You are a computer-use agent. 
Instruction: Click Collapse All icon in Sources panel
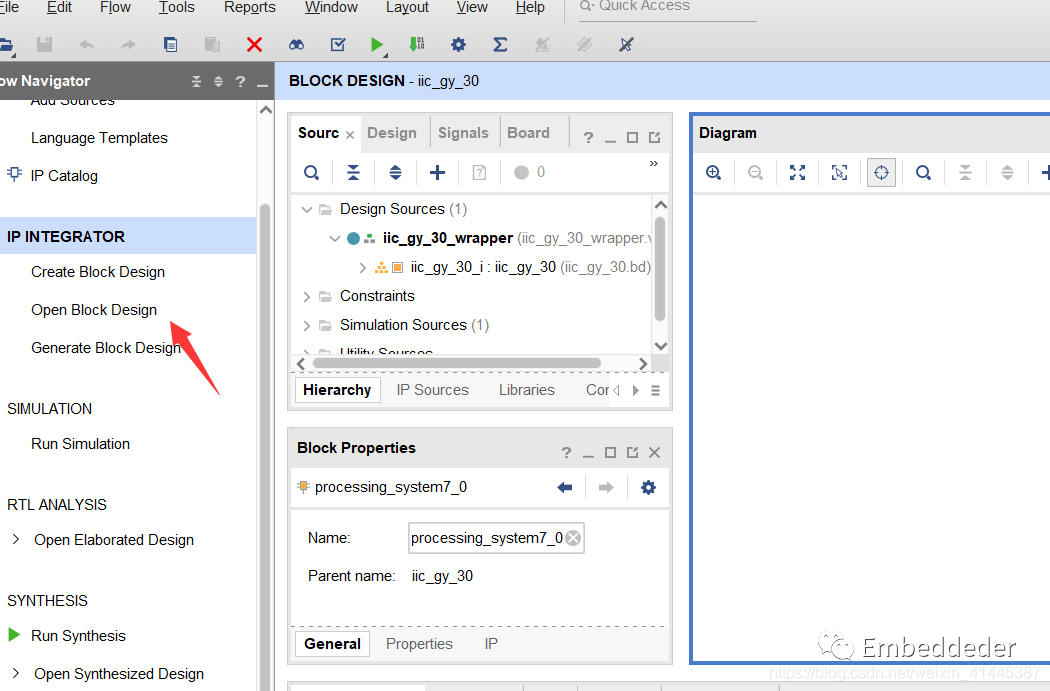[353, 172]
